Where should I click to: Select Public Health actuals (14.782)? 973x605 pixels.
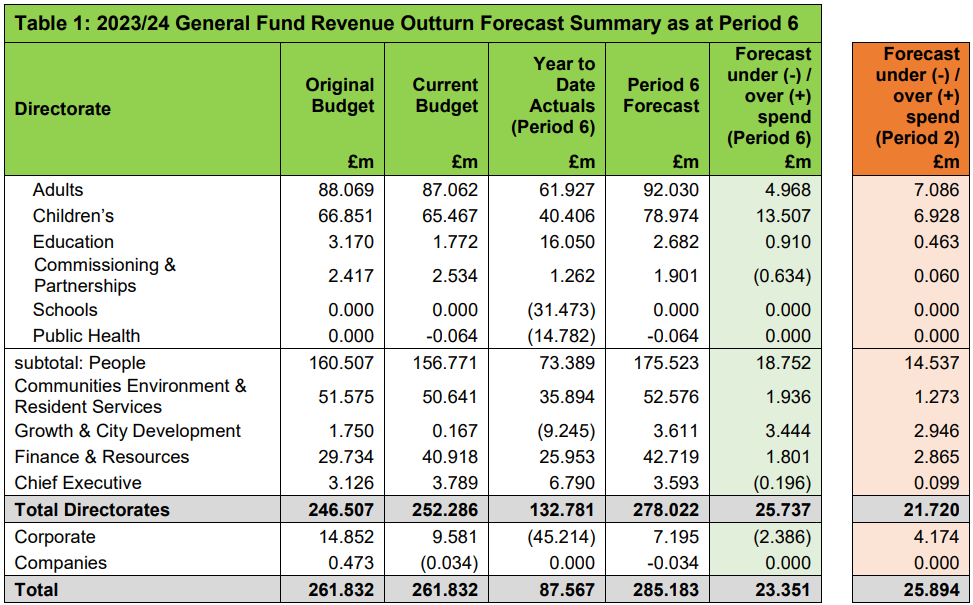561,336
